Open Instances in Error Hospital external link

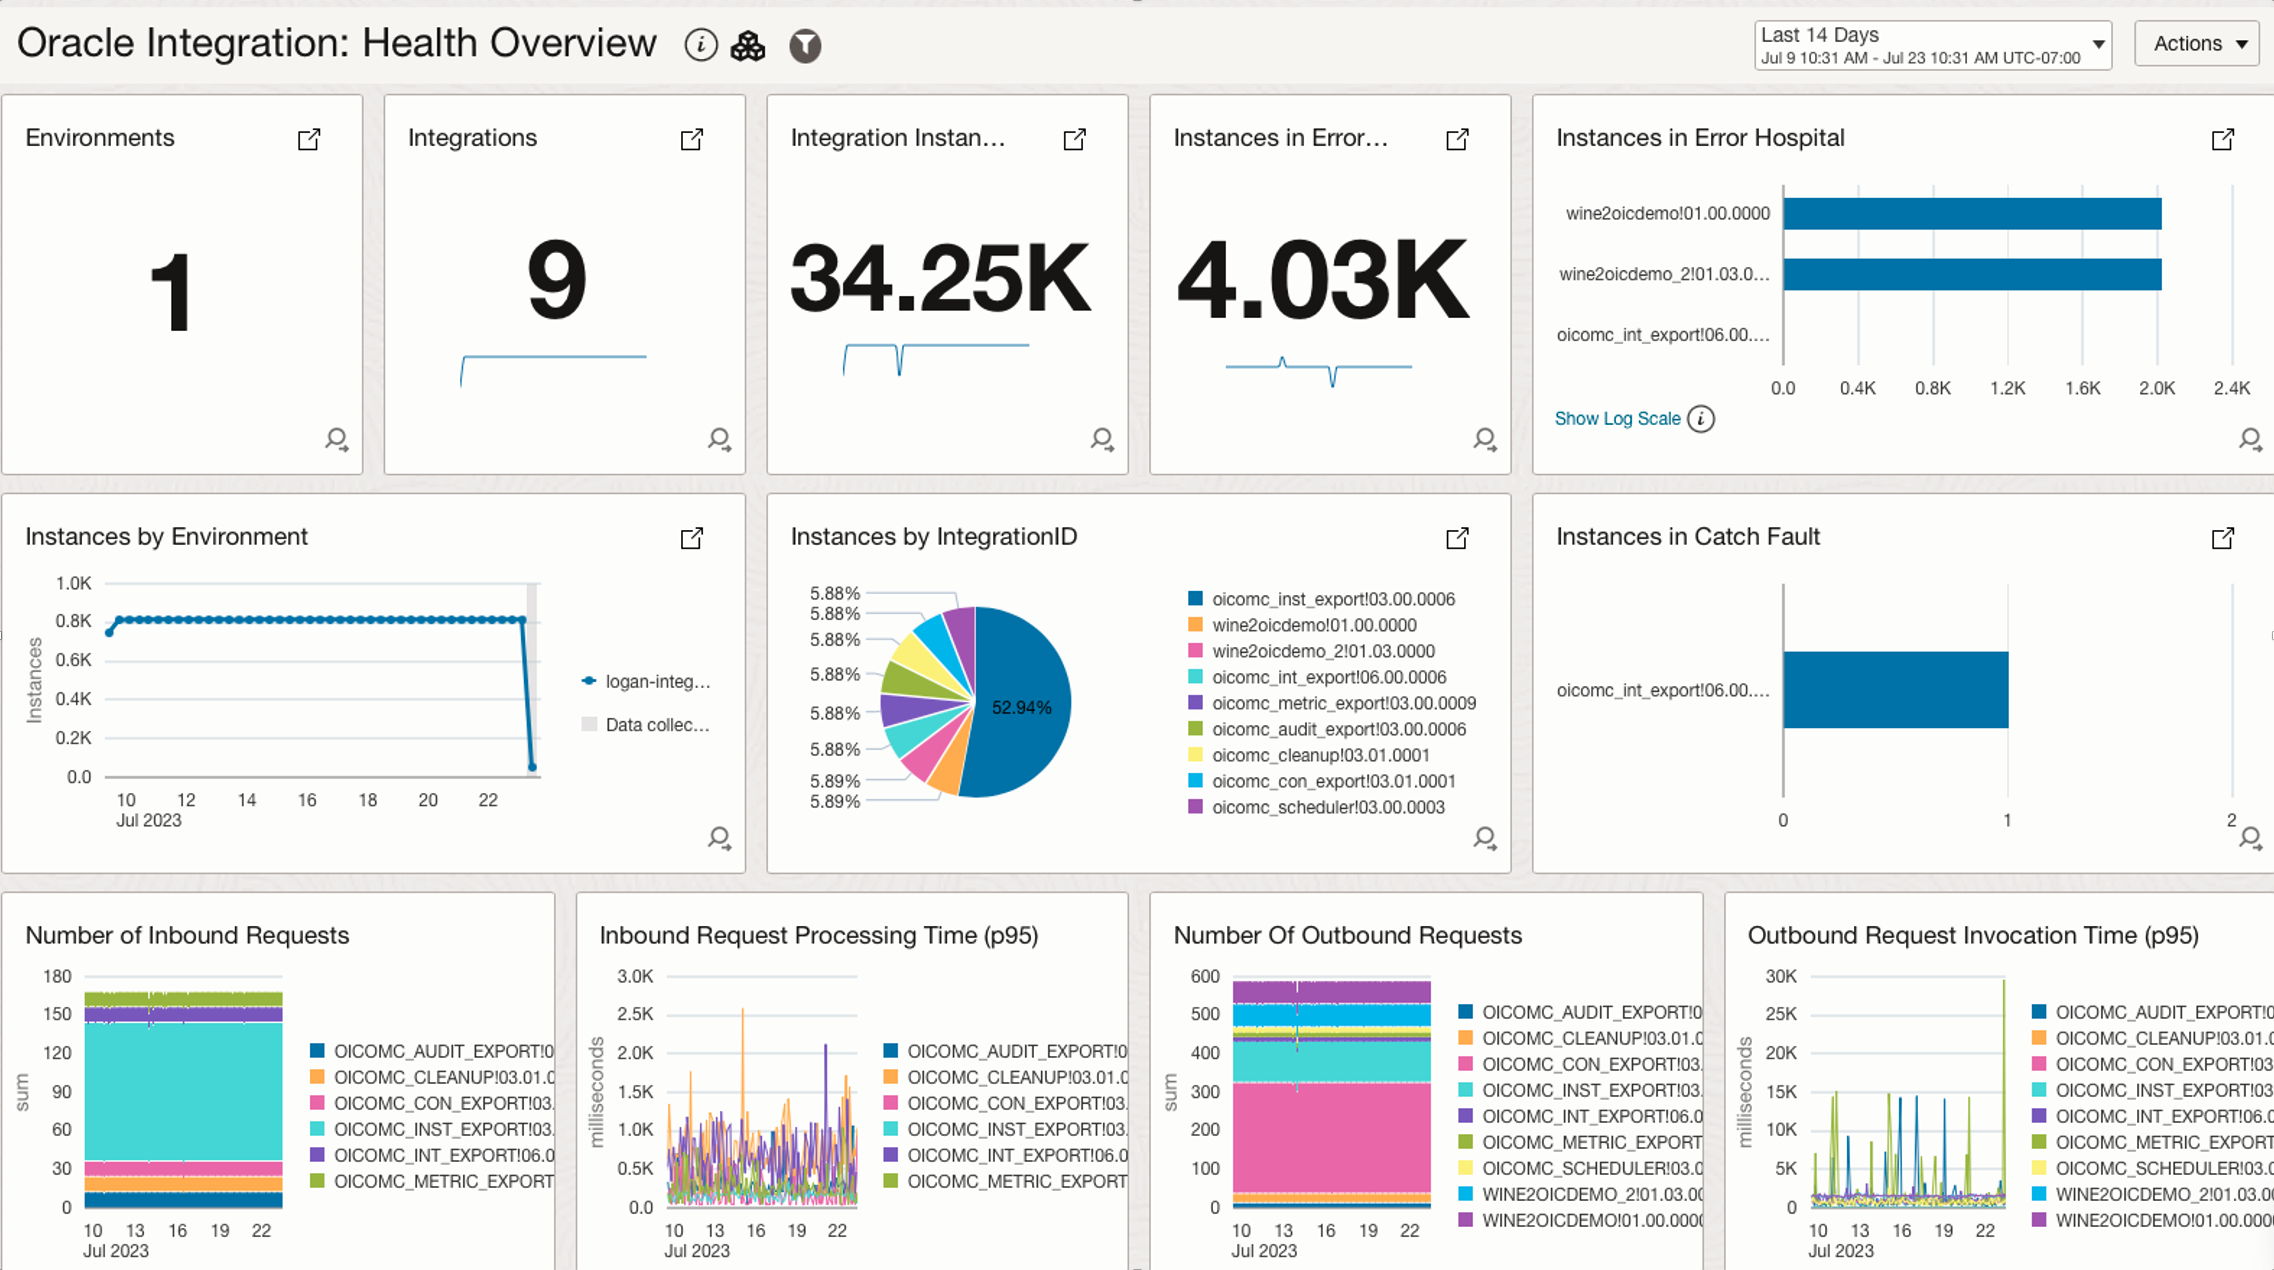point(2224,140)
